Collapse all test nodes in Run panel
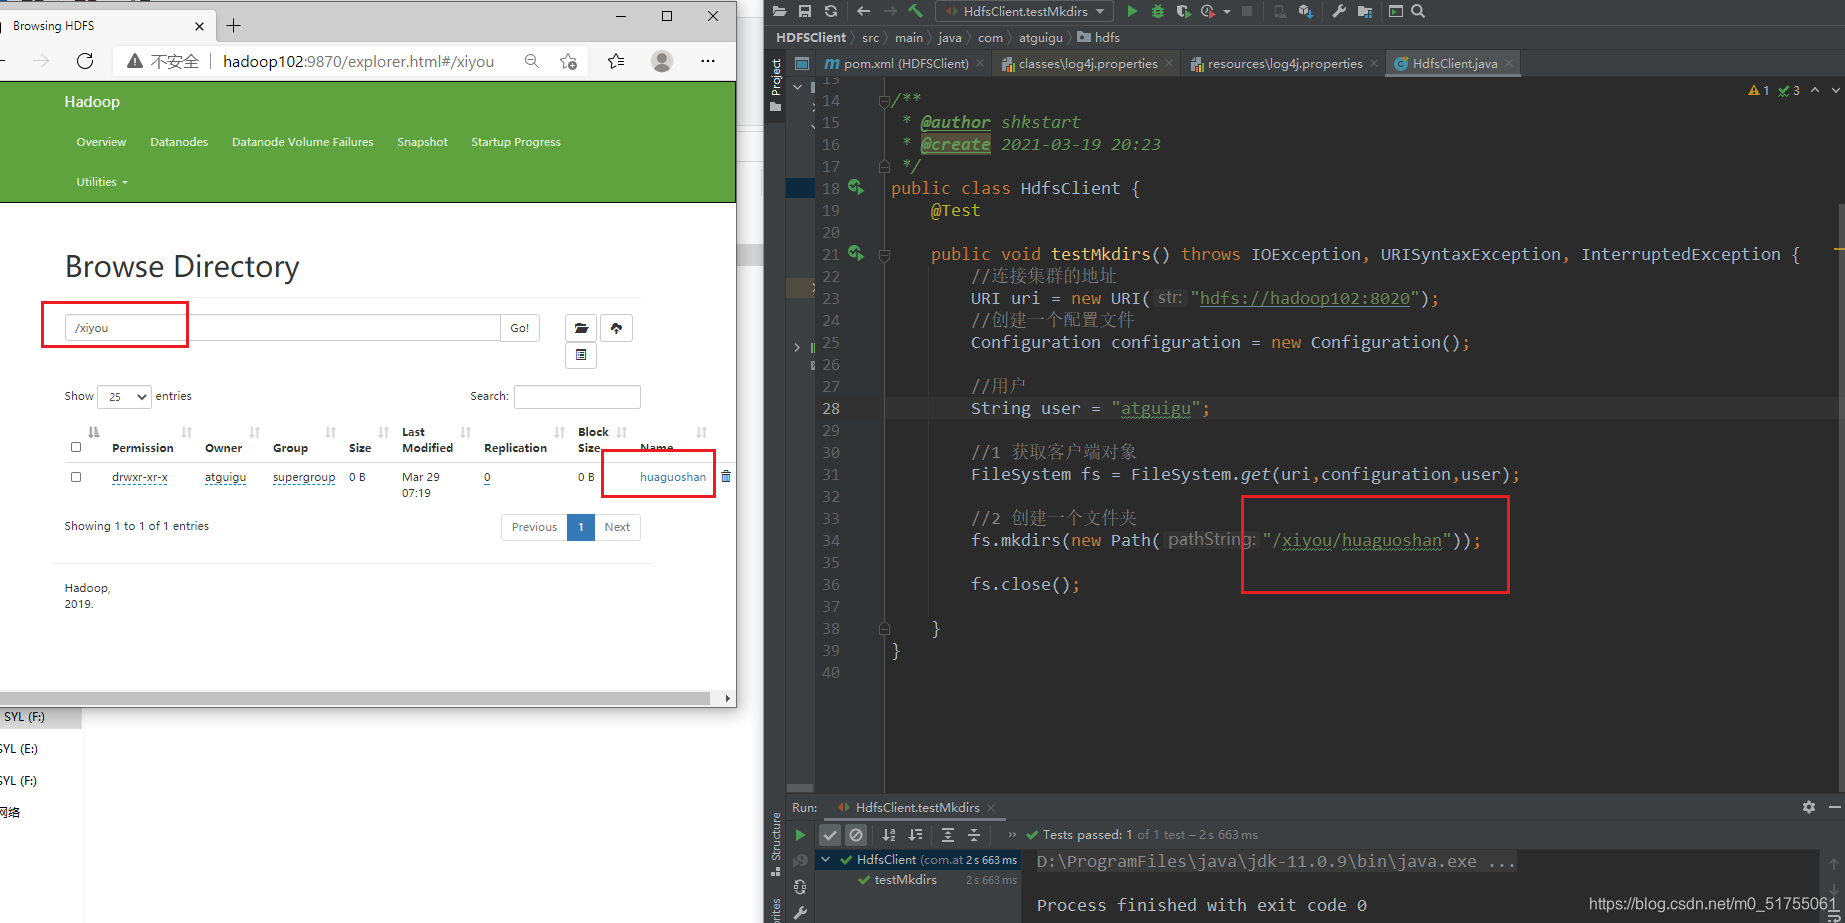The image size is (1845, 923). 974,835
